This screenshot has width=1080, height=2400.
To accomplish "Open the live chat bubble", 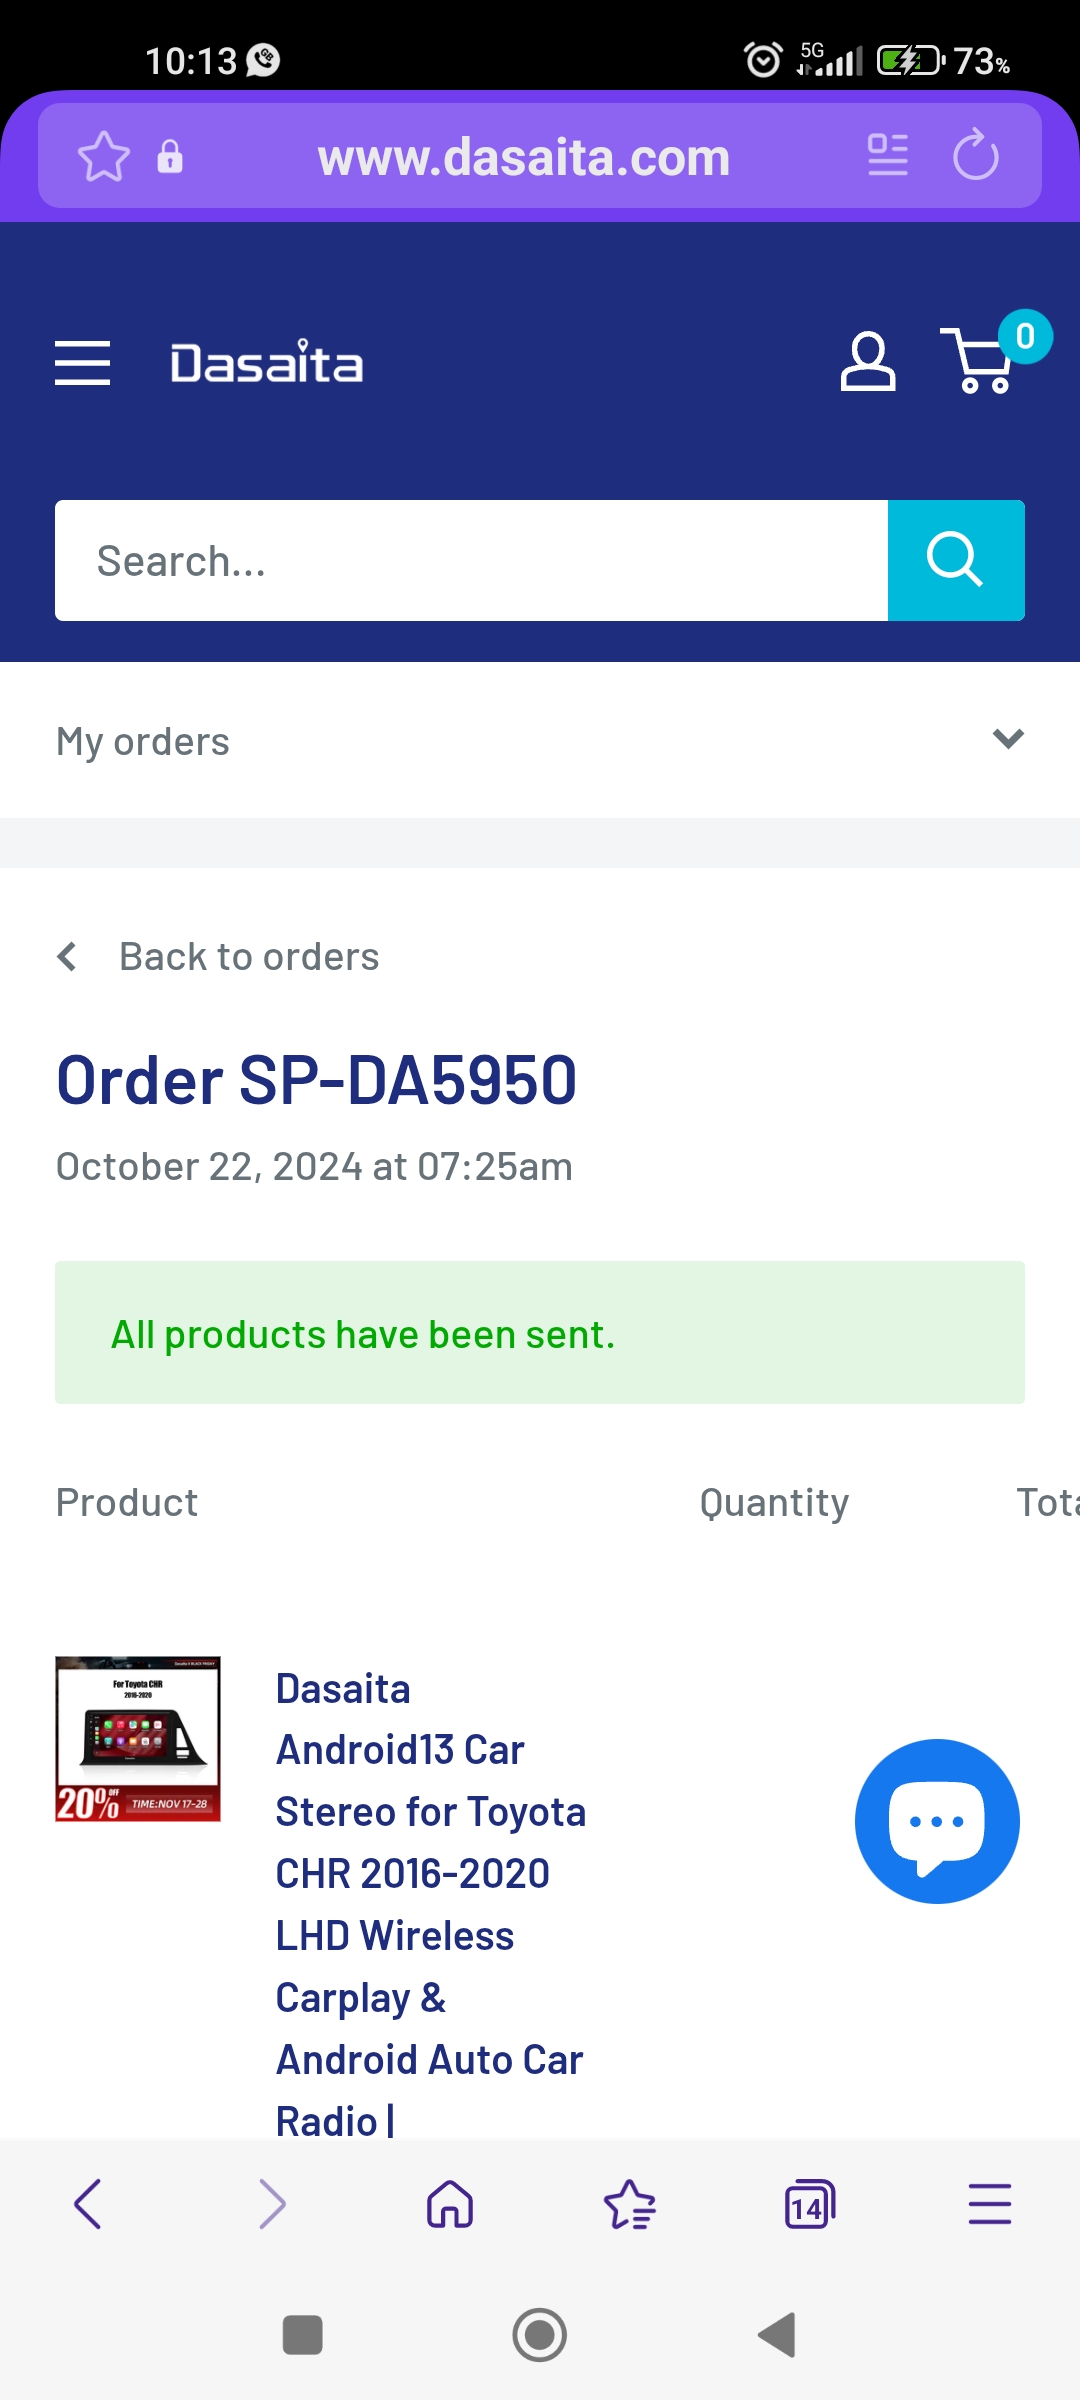I will pyautogui.click(x=937, y=1821).
